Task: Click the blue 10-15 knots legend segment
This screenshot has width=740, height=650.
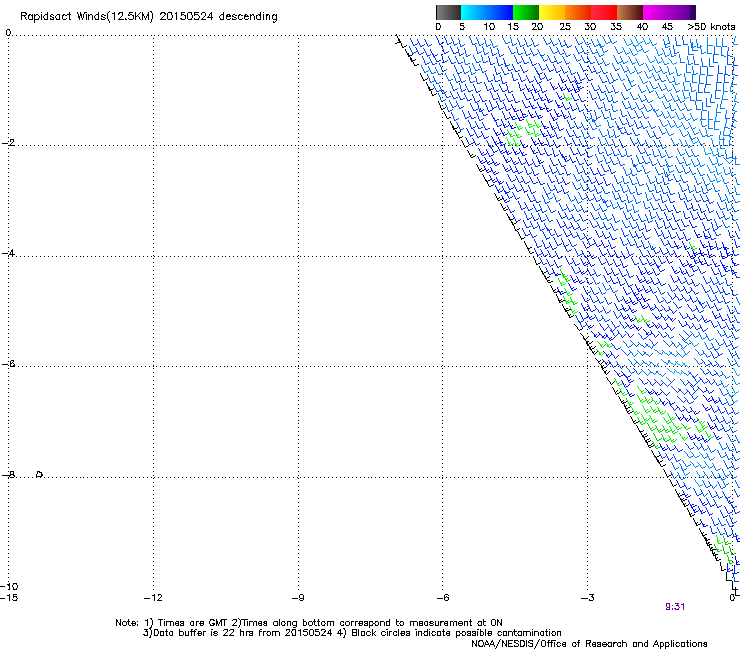Action: click(x=500, y=12)
